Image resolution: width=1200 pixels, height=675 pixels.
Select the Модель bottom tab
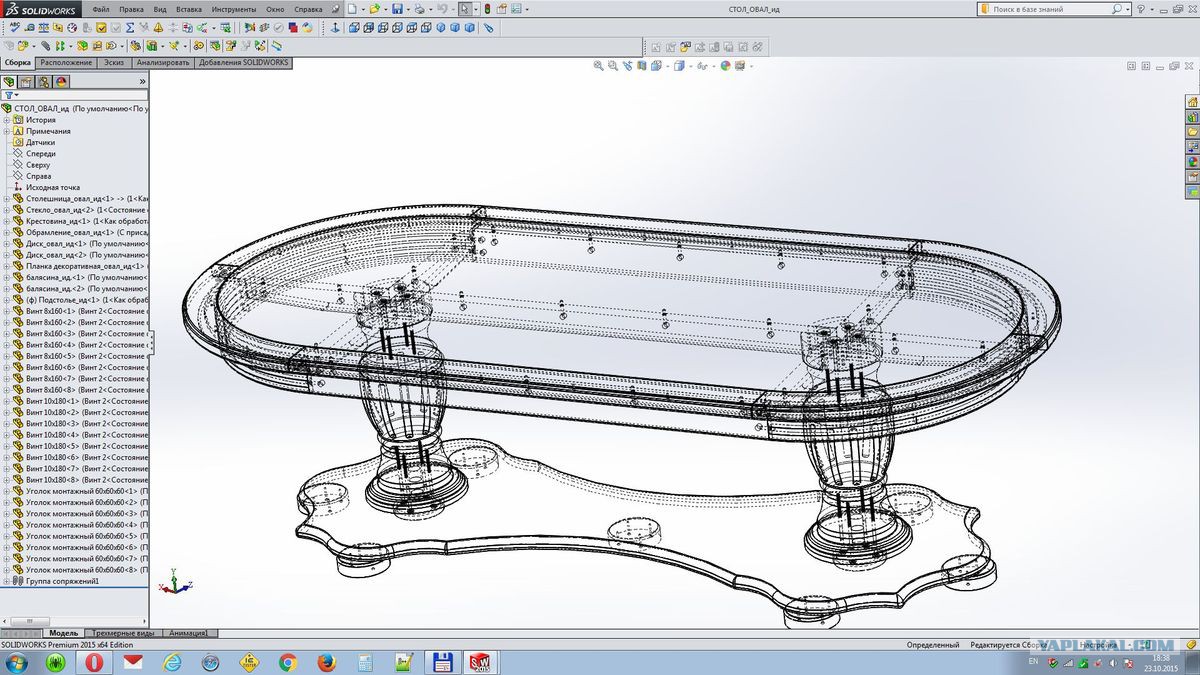63,633
